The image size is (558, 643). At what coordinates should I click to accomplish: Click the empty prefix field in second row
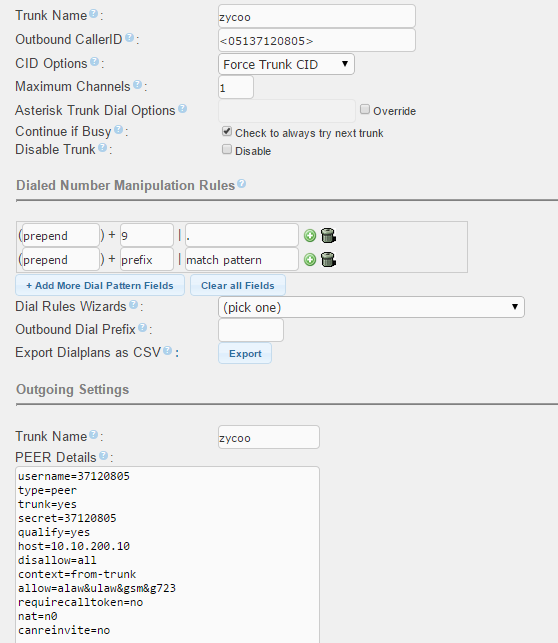point(147,259)
